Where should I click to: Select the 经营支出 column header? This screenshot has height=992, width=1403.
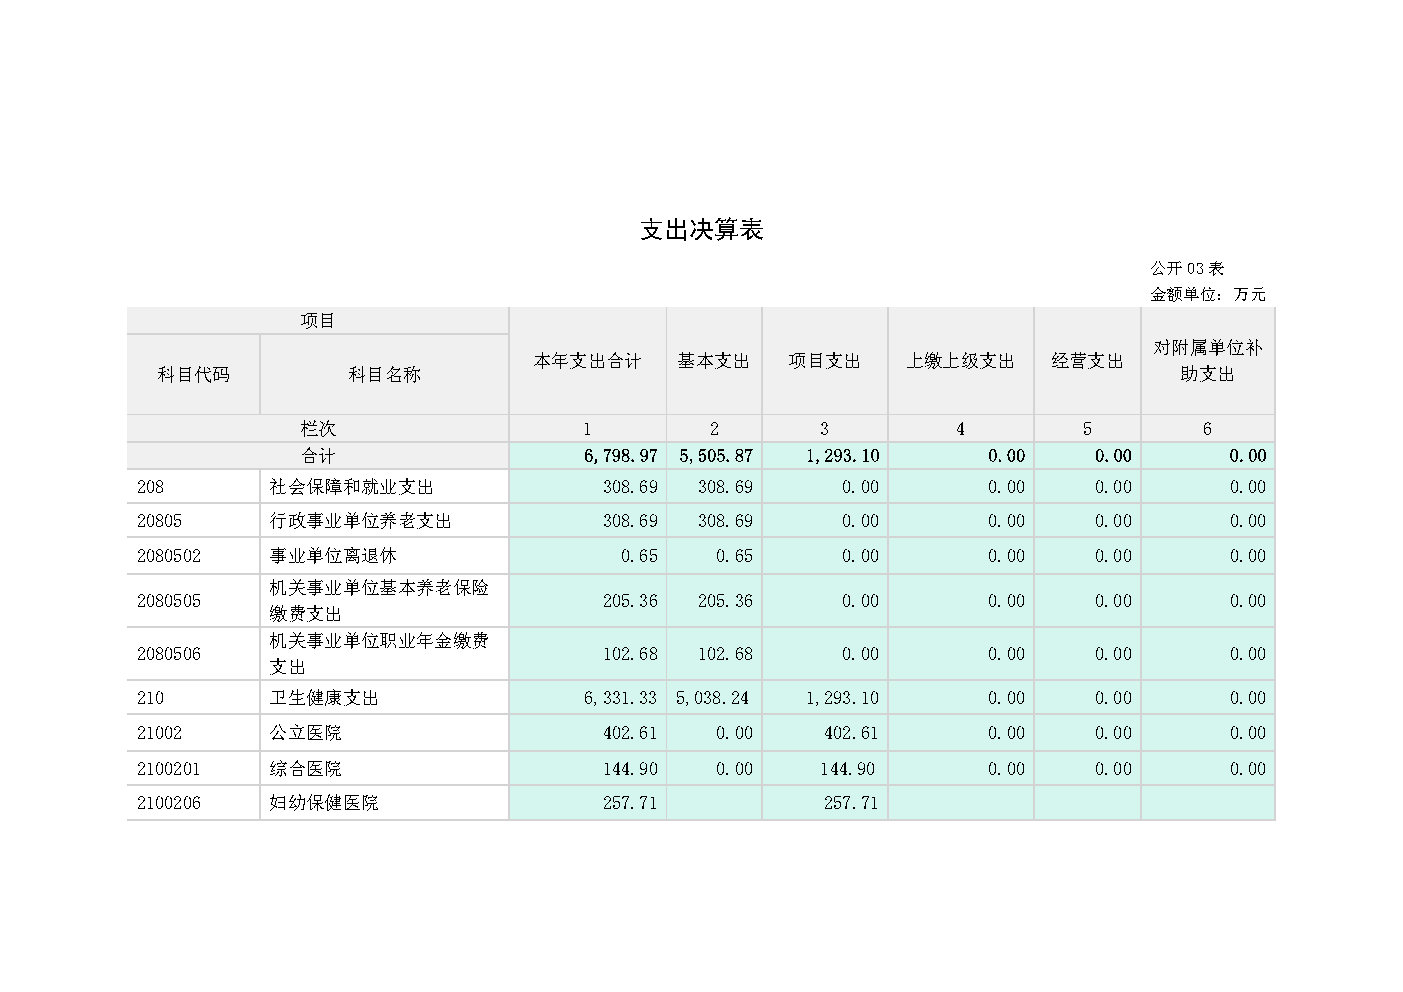click(x=1087, y=361)
